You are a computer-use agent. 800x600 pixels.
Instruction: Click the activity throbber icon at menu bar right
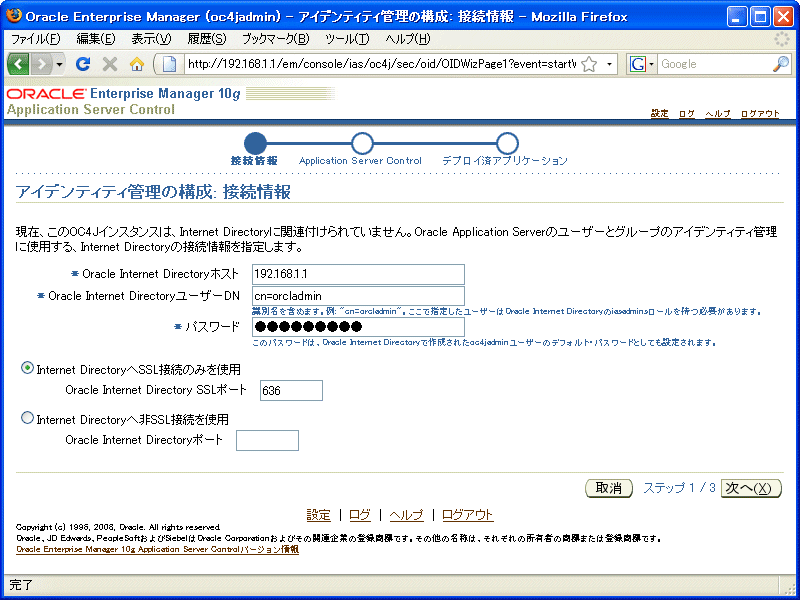pyautogui.click(x=781, y=39)
